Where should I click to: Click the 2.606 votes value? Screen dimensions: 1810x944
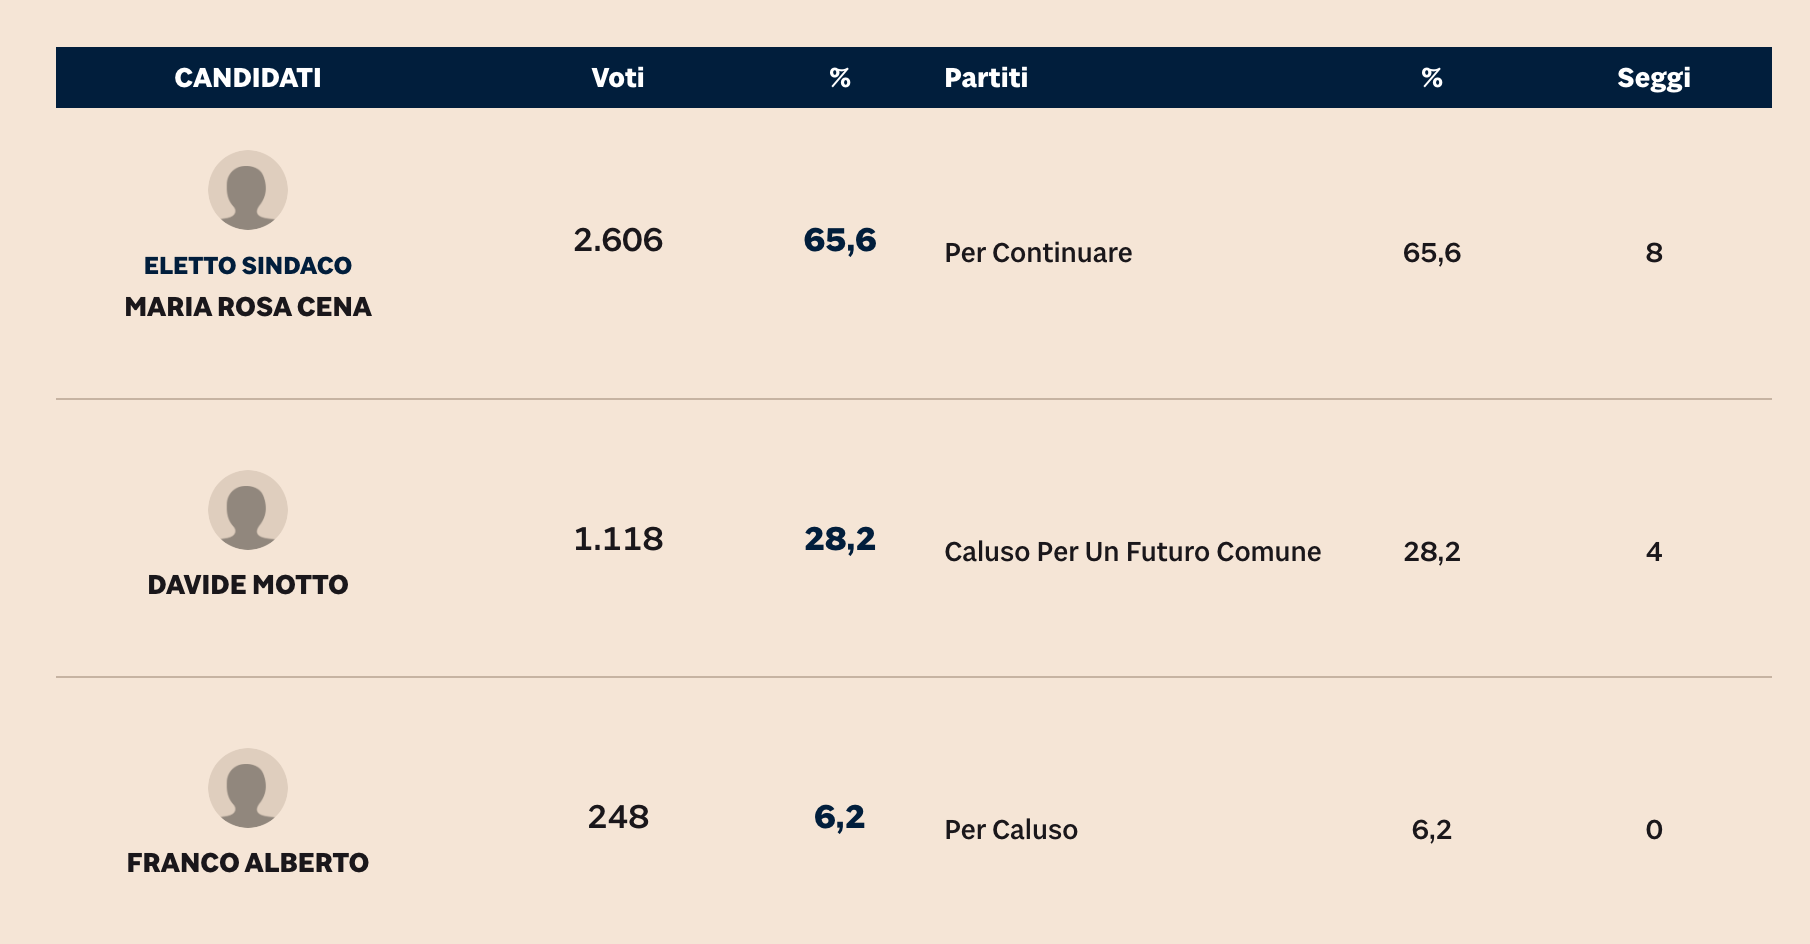click(618, 240)
